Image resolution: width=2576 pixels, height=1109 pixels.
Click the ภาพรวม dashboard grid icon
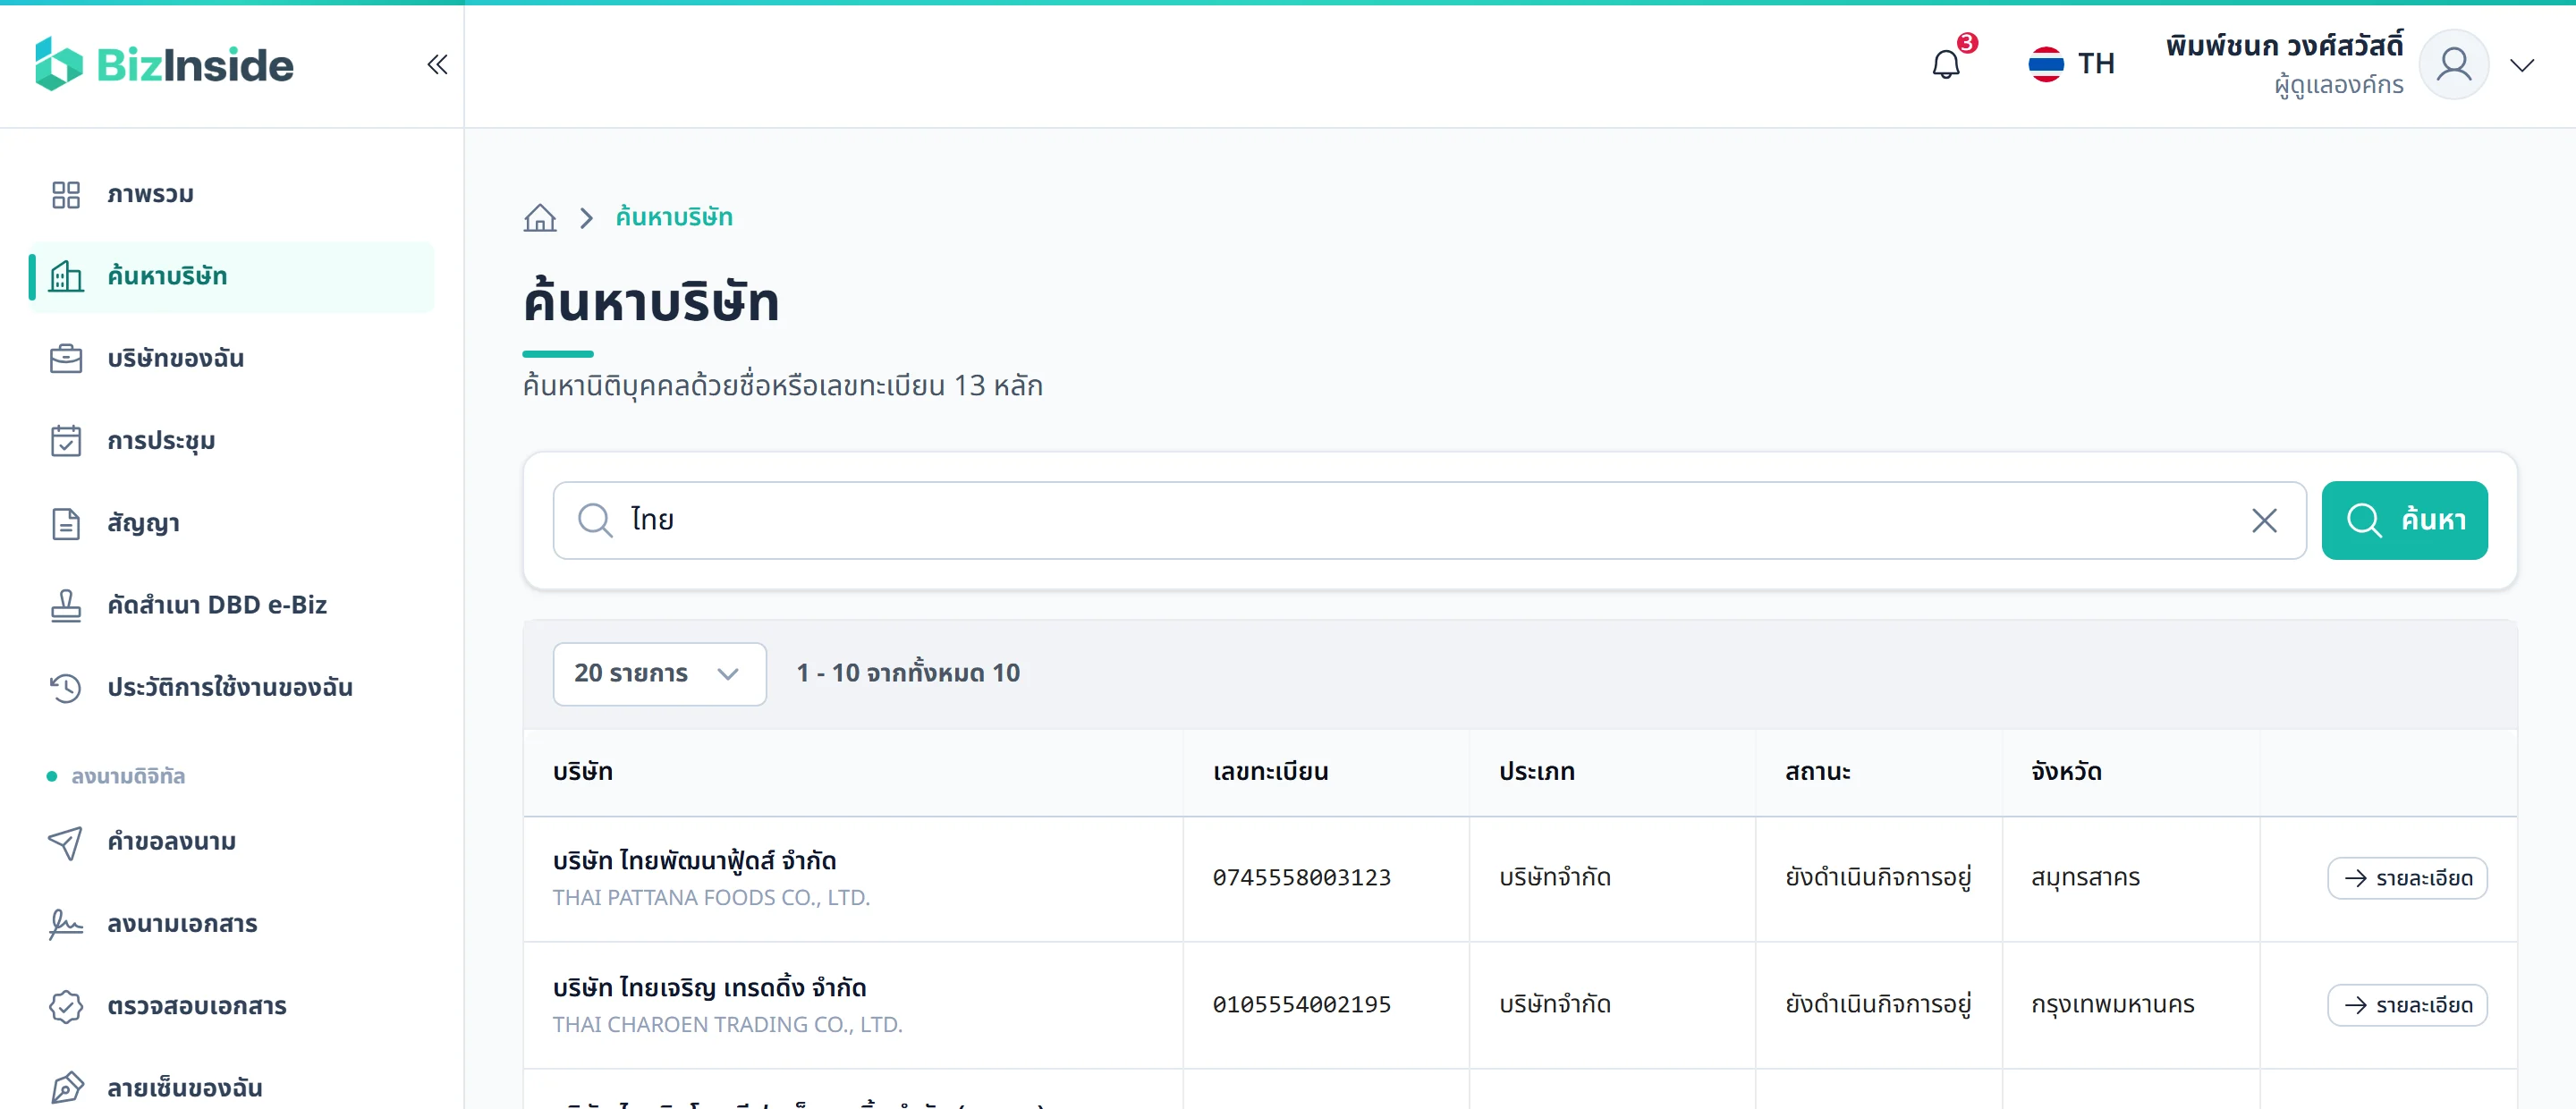(x=66, y=194)
